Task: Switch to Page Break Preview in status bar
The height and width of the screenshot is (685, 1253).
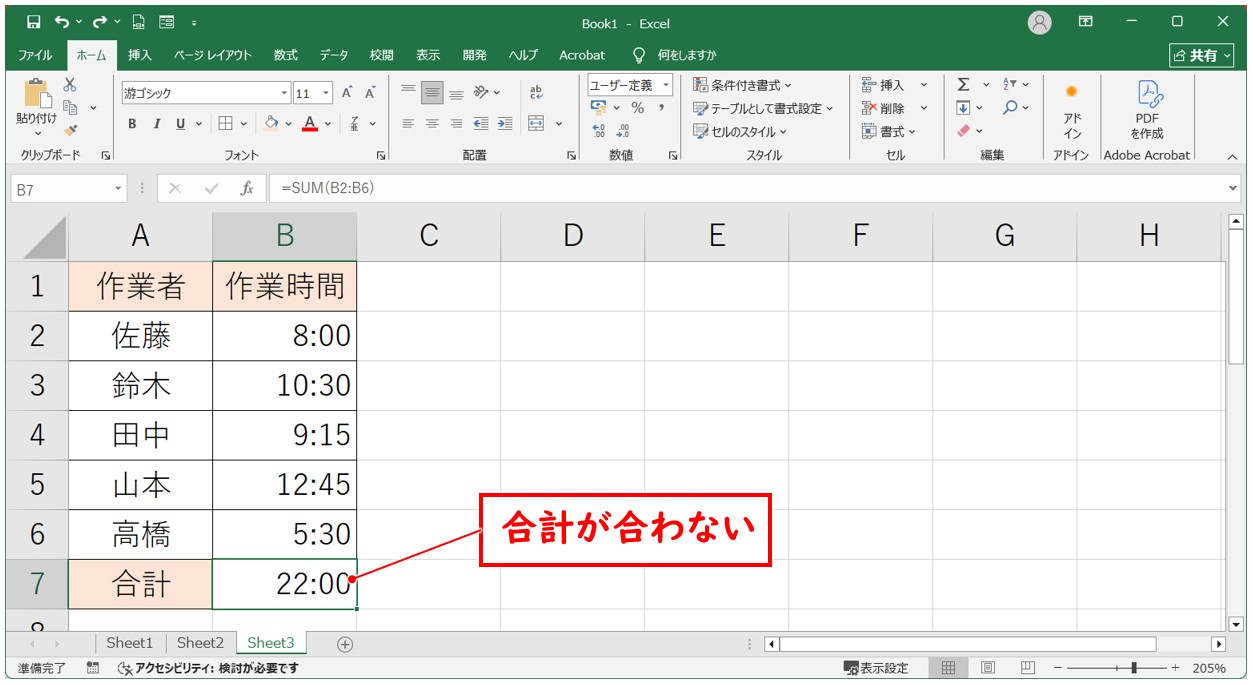Action: coord(1027,668)
